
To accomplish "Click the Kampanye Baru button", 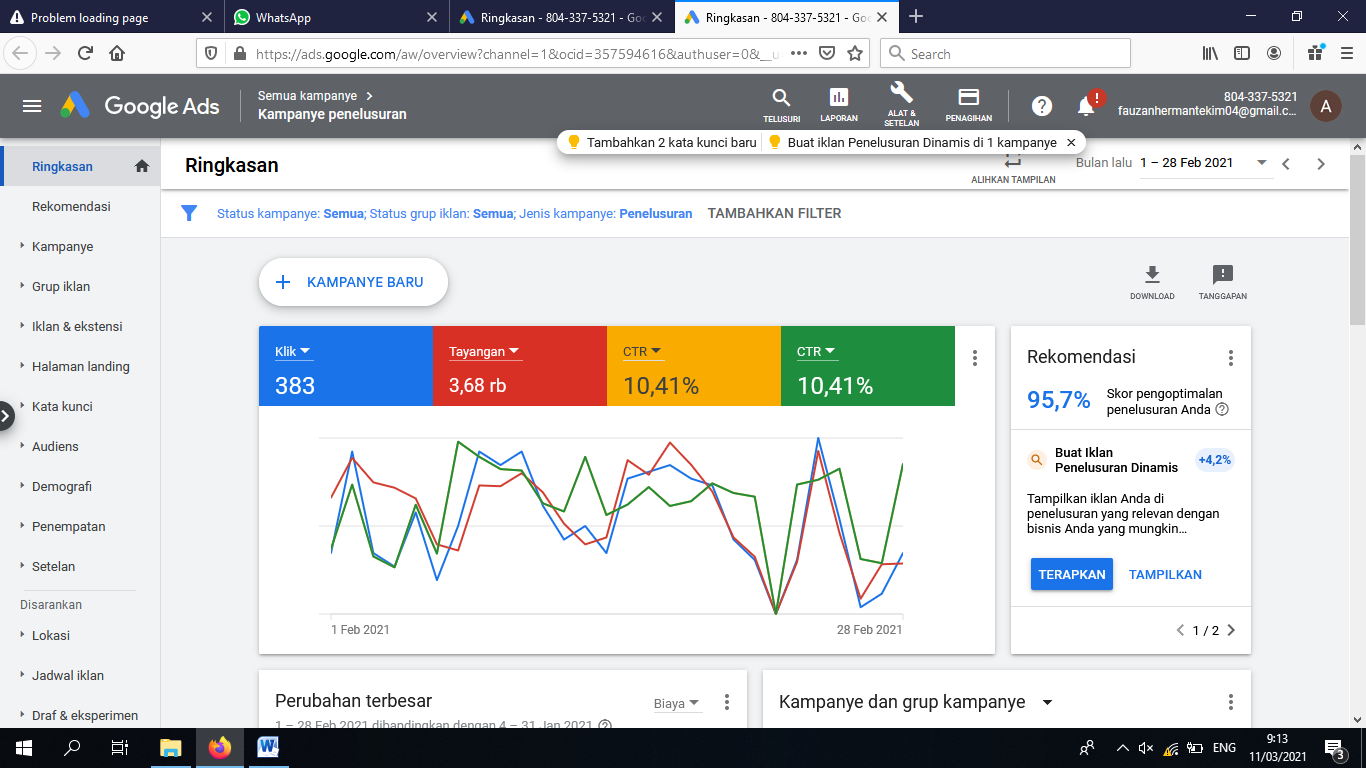I will (353, 282).
